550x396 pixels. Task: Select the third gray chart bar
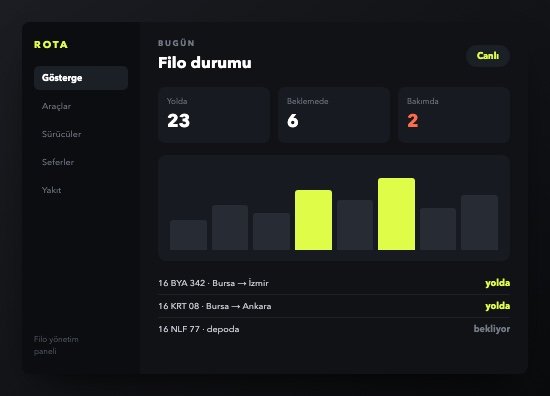271,231
